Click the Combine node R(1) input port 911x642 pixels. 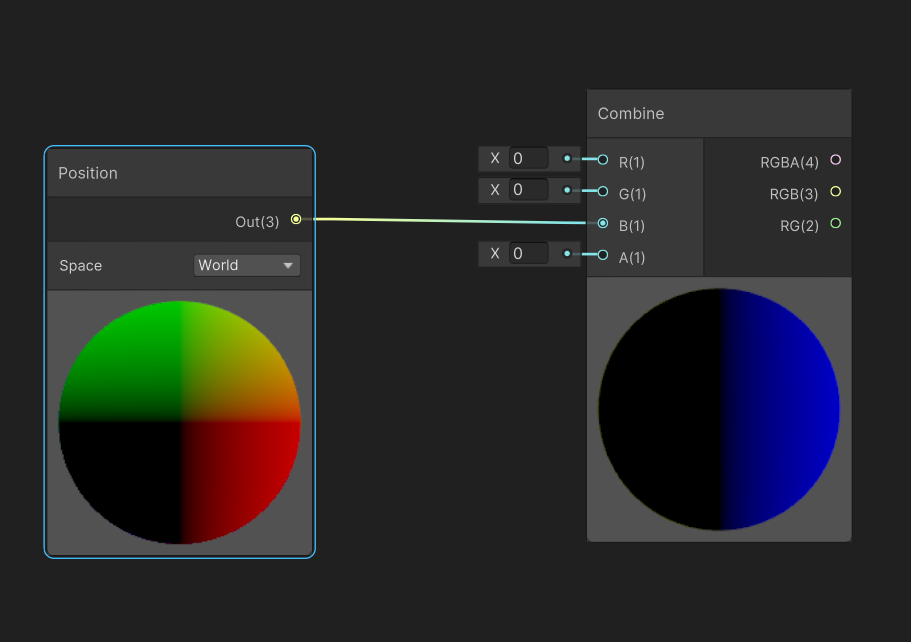[x=603, y=160]
